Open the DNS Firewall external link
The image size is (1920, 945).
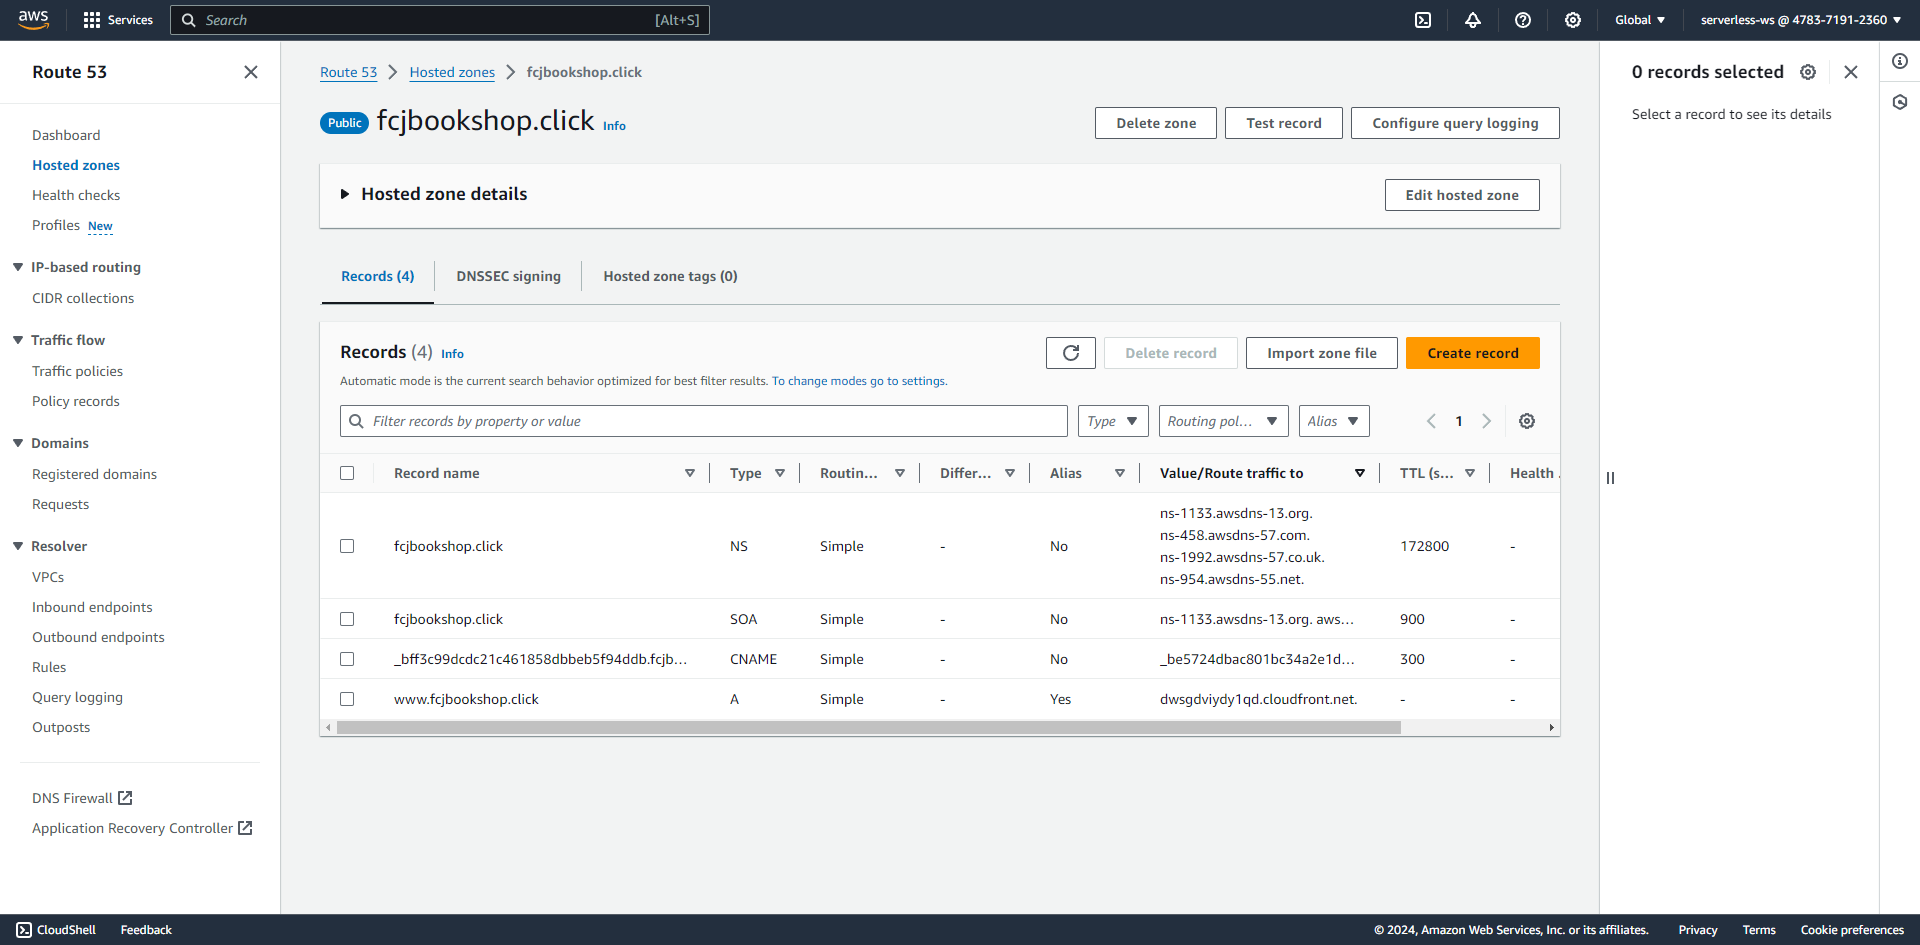click(82, 798)
